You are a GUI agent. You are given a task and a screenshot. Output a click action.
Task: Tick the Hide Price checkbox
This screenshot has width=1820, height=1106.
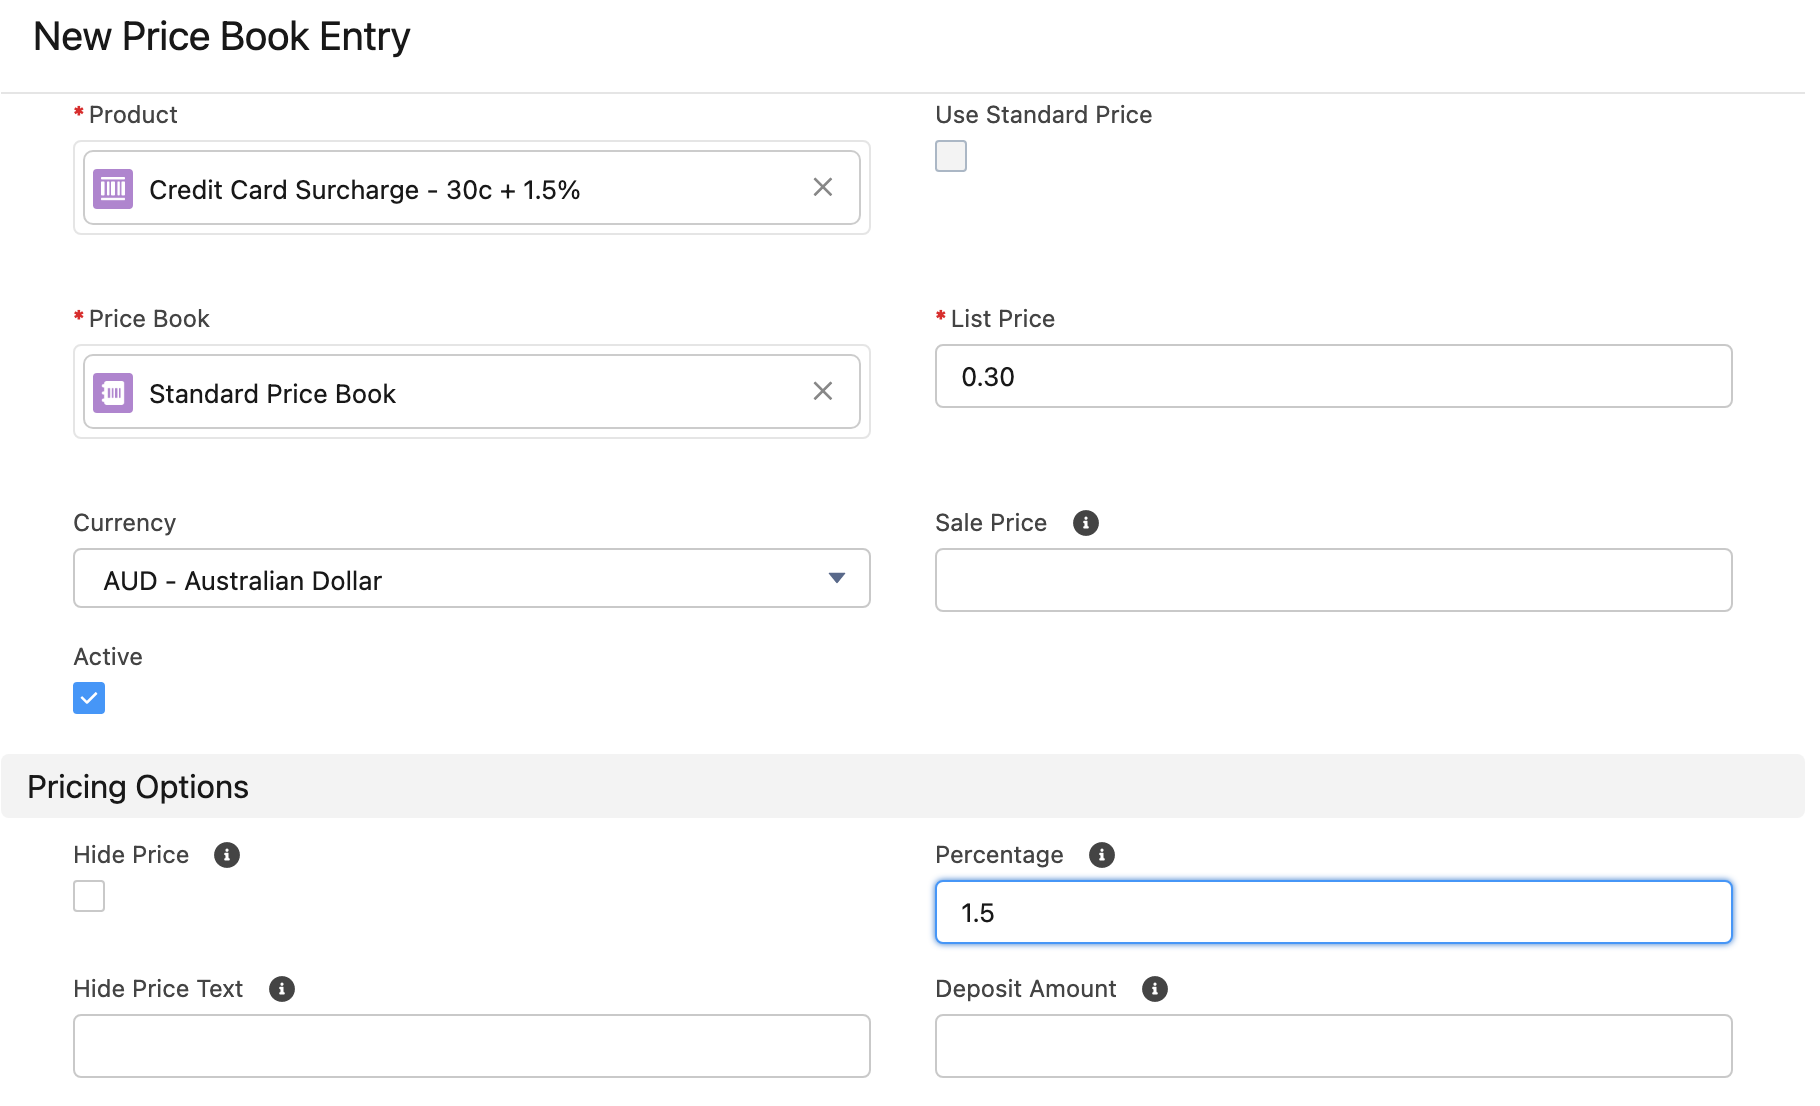click(x=89, y=896)
